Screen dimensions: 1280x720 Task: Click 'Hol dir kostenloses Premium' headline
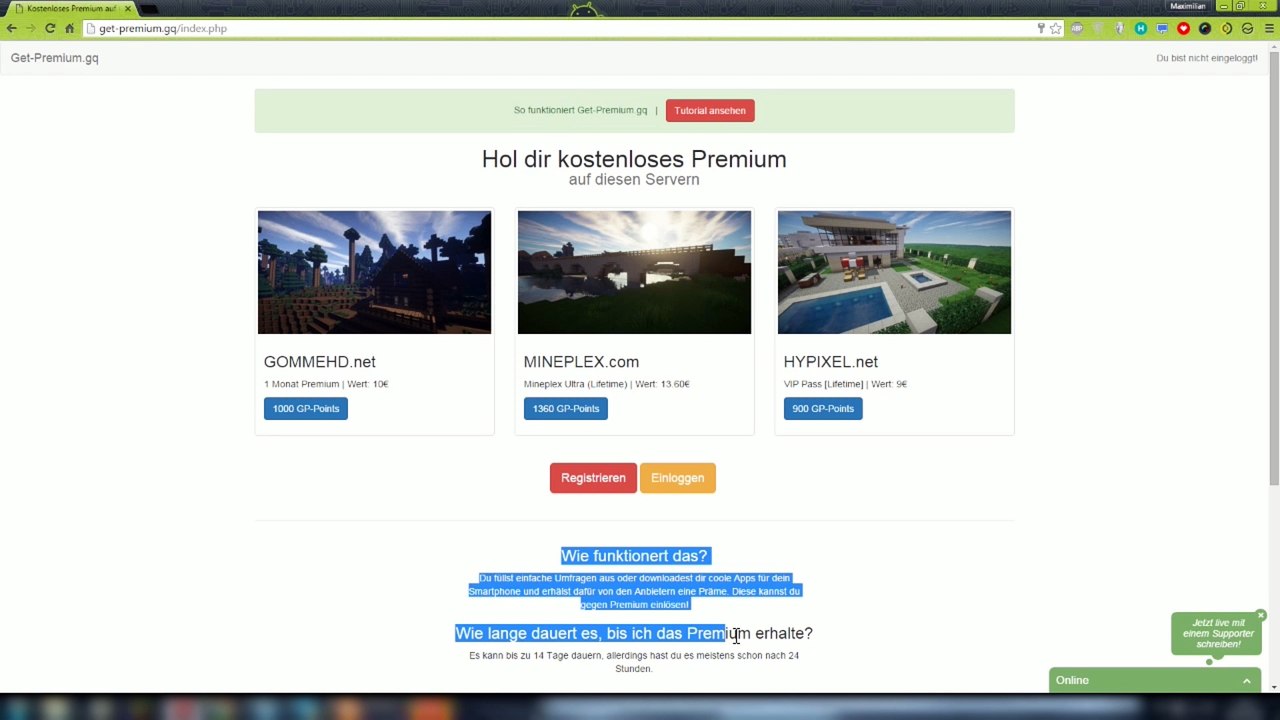(634, 159)
